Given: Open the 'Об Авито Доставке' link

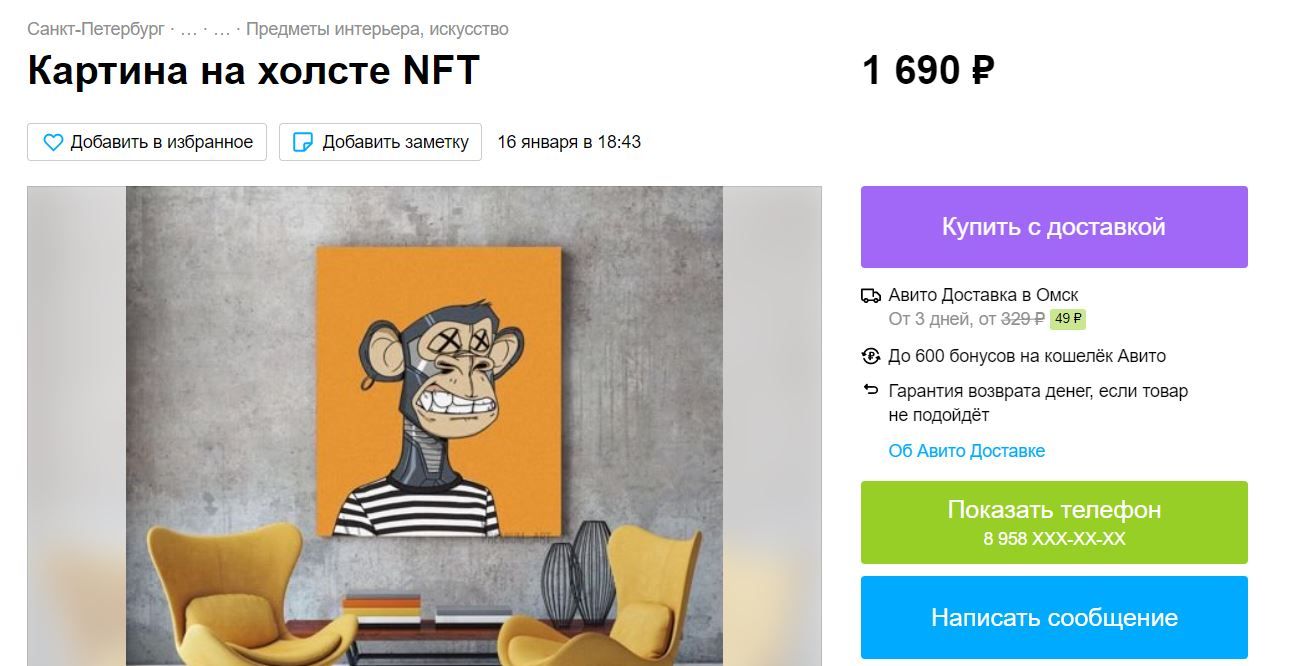Looking at the screenshot, I should [967, 451].
